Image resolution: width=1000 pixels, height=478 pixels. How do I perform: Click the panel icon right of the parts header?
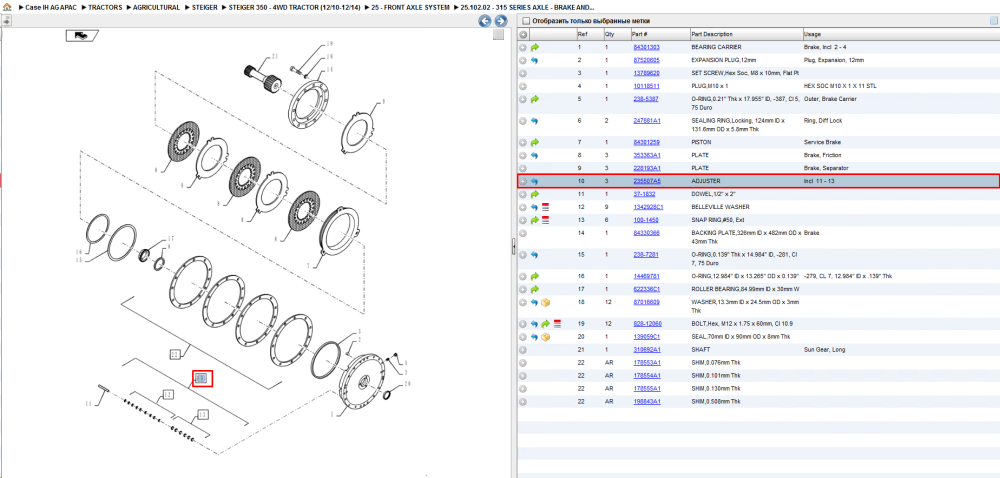993,21
